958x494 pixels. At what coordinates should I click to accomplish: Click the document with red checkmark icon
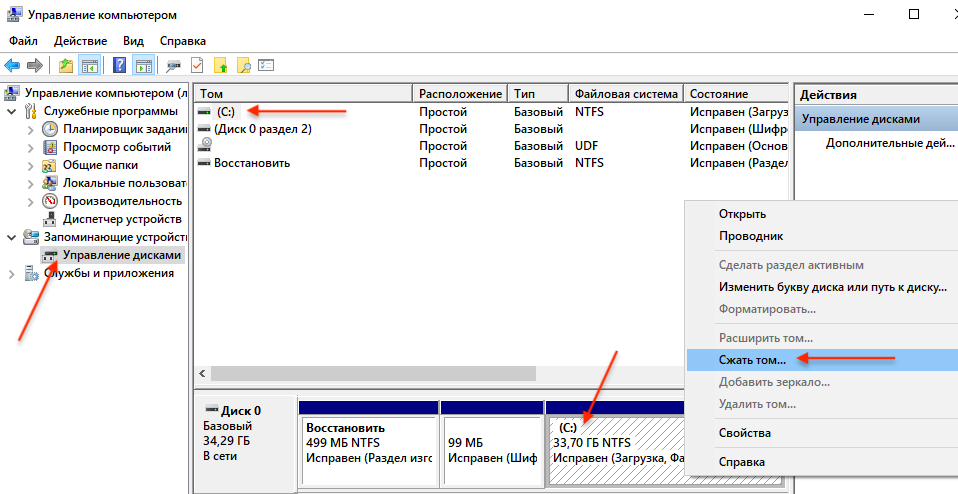point(197,65)
